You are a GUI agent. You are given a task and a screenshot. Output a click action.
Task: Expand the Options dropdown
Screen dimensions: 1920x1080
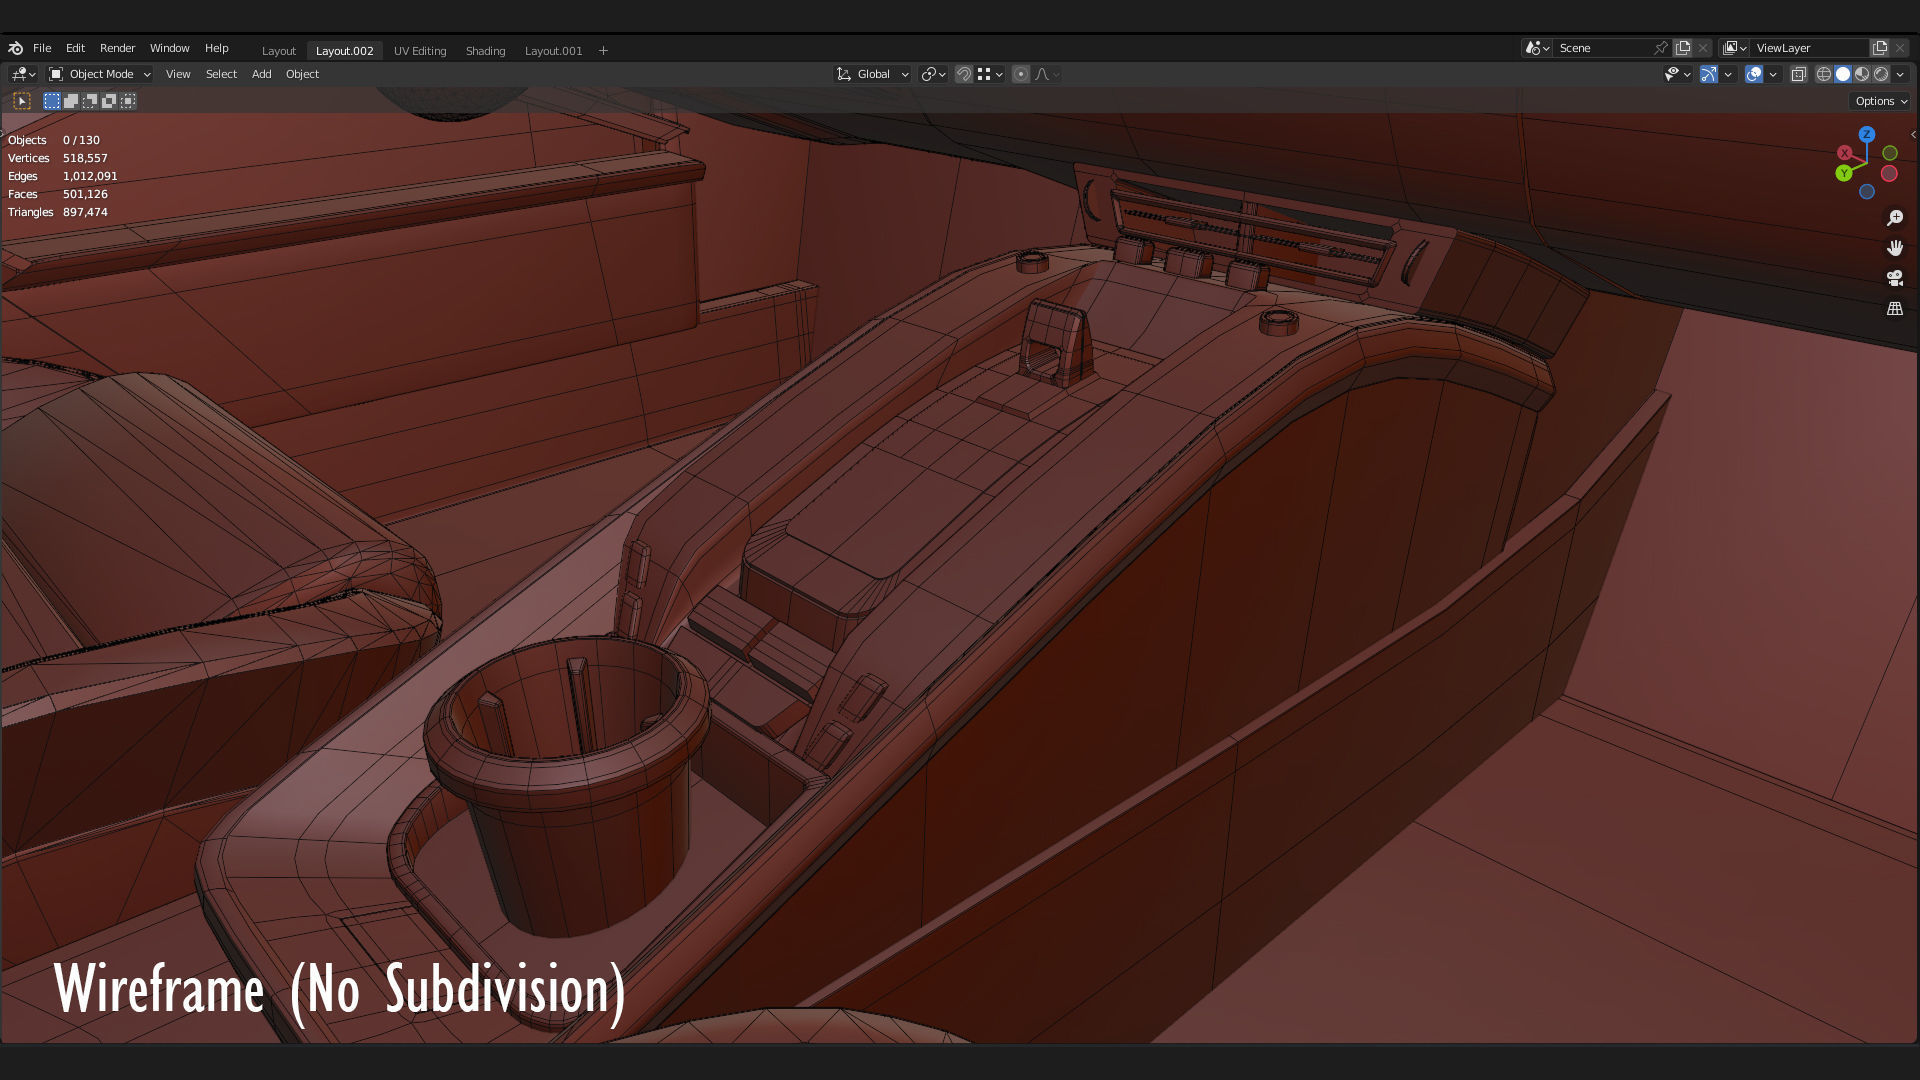point(1881,101)
